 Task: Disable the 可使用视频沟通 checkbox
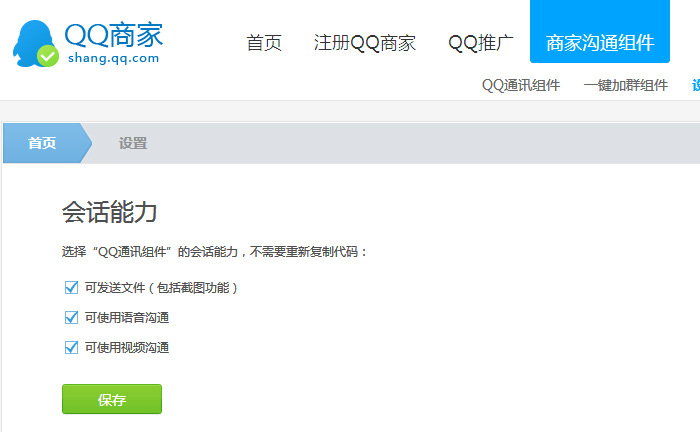click(x=71, y=348)
